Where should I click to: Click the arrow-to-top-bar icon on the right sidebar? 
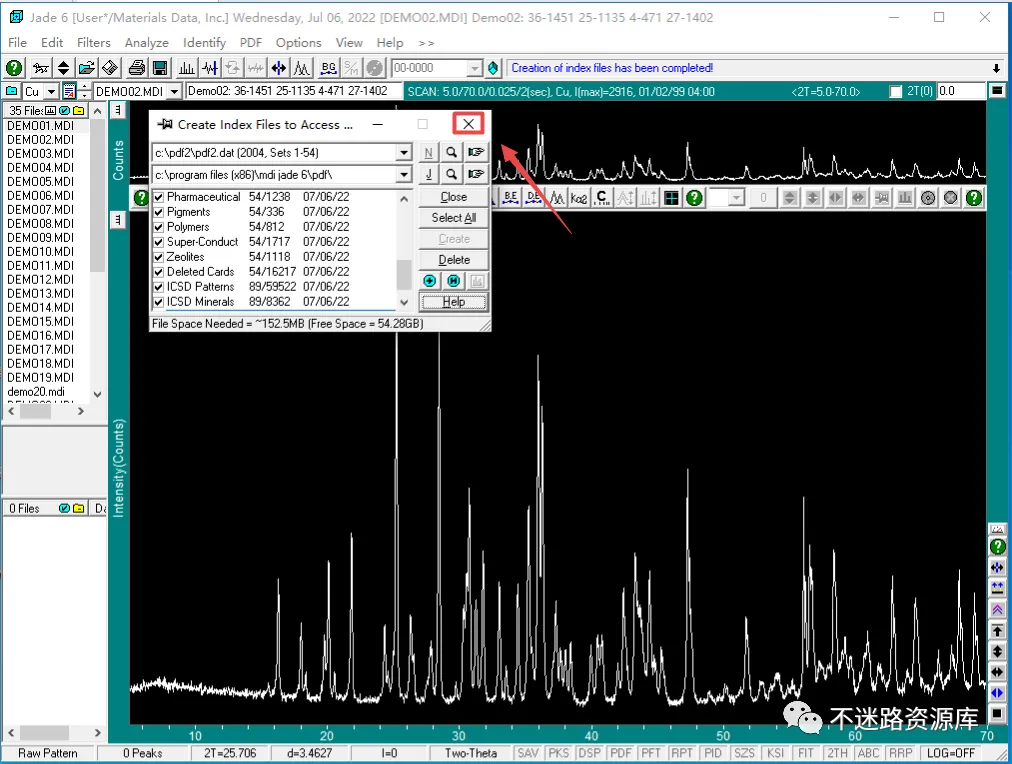pyautogui.click(x=997, y=630)
